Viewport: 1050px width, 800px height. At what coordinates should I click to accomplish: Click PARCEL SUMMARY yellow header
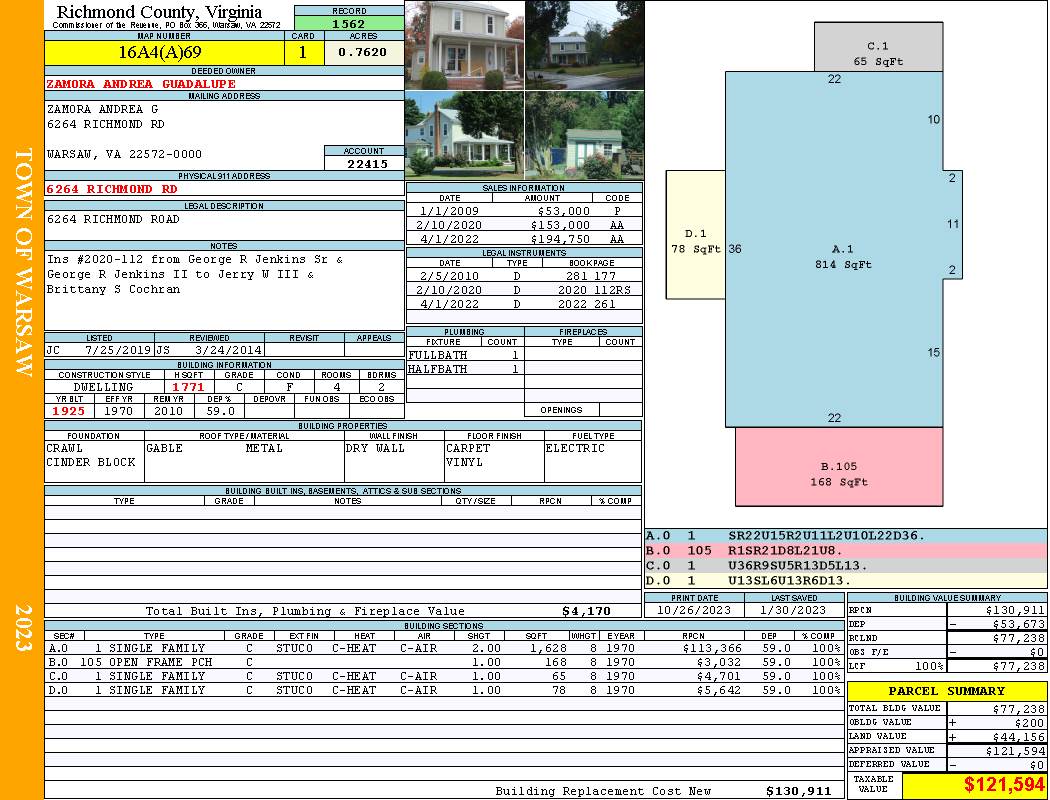tap(946, 691)
